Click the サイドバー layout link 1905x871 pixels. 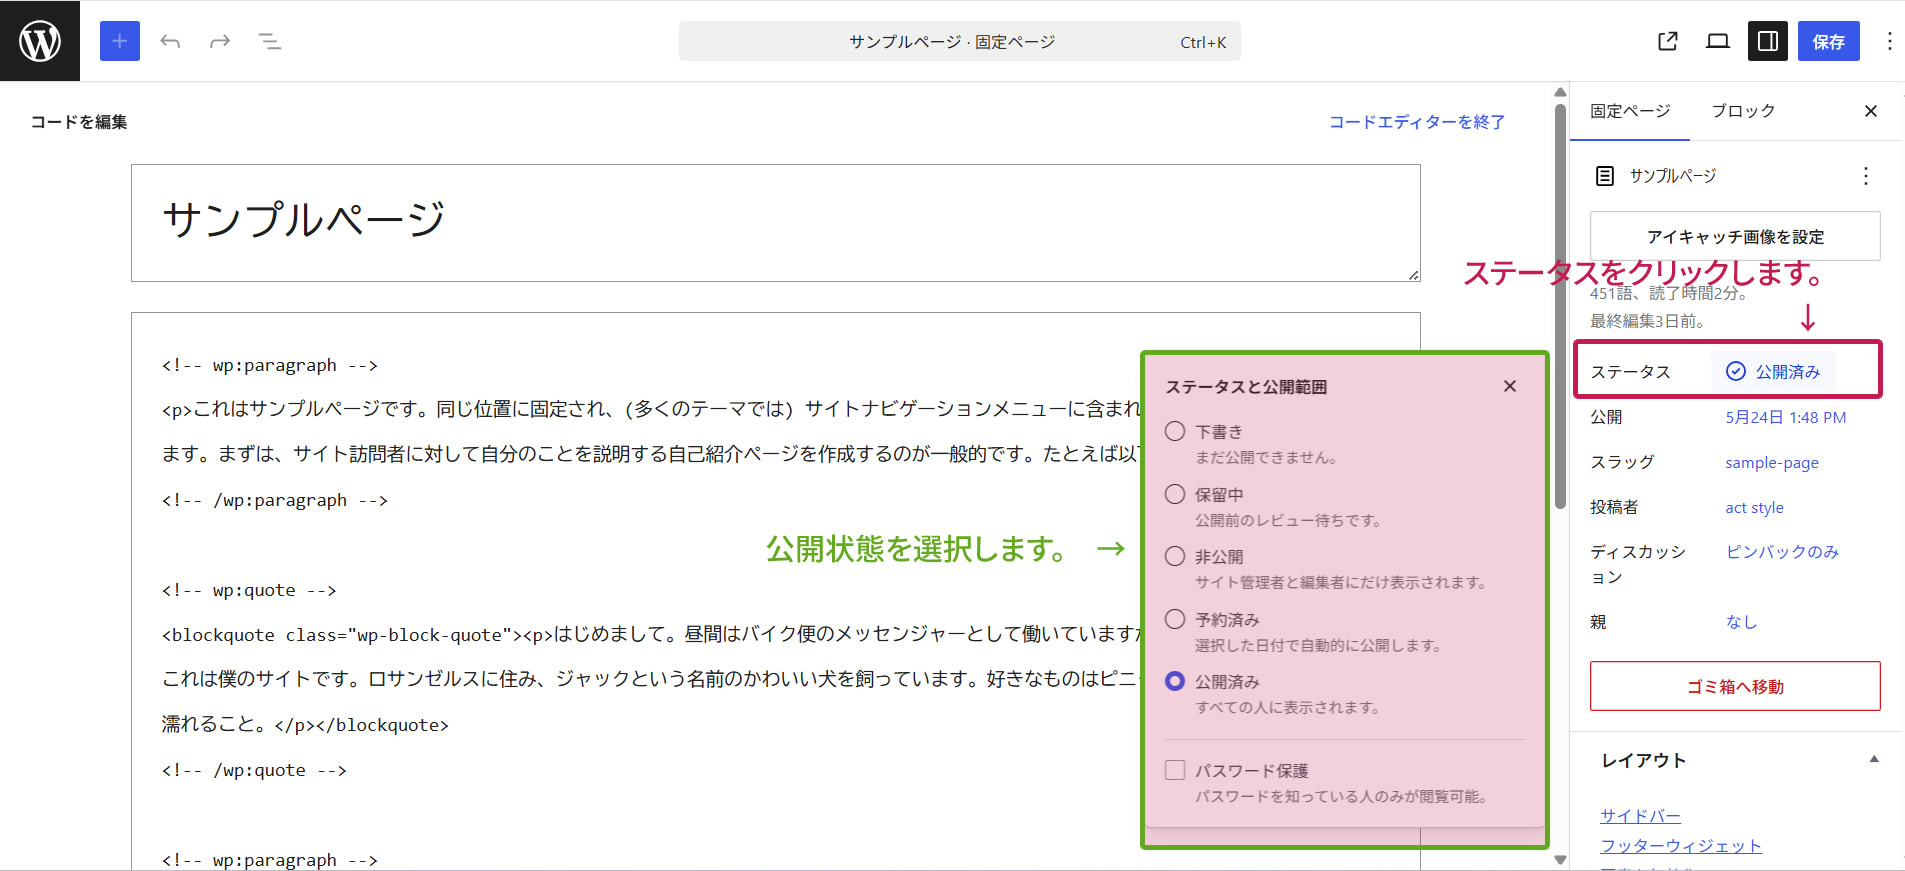point(1640,816)
